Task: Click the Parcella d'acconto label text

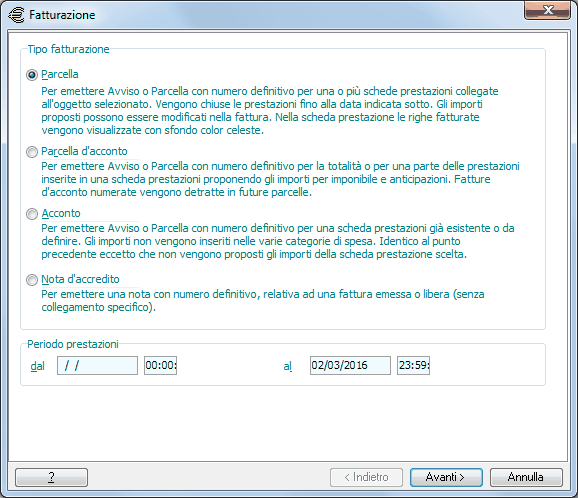Action: pyautogui.click(x=84, y=152)
